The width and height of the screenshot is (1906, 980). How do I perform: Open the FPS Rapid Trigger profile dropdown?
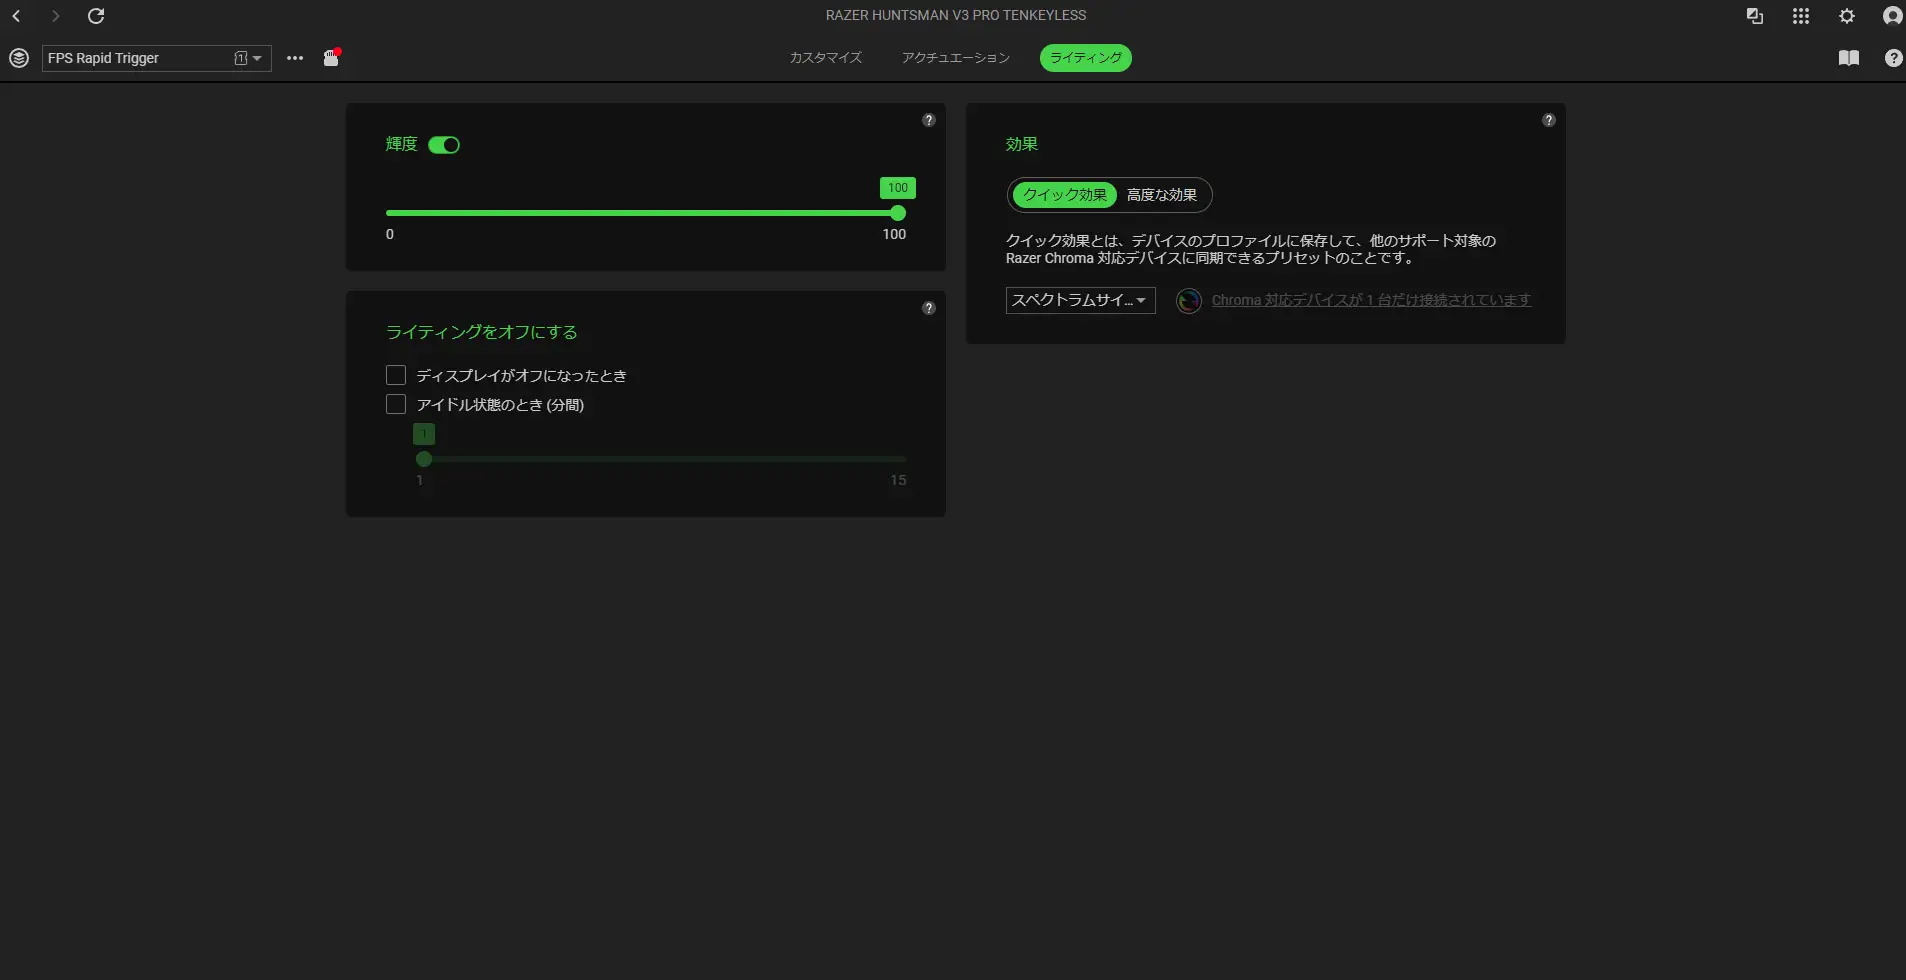click(157, 58)
